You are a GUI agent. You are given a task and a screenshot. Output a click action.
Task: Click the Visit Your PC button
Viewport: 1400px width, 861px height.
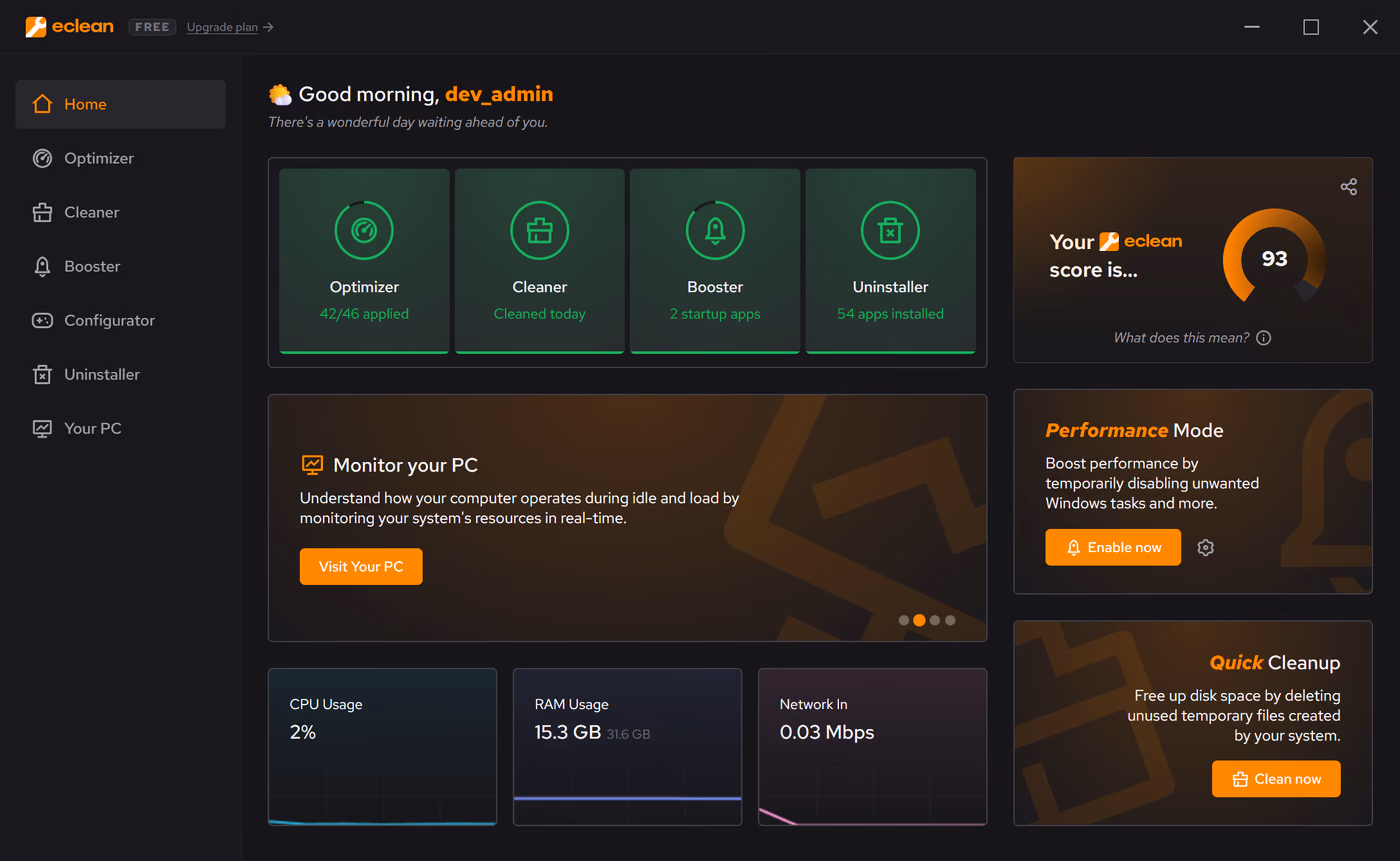[361, 566]
